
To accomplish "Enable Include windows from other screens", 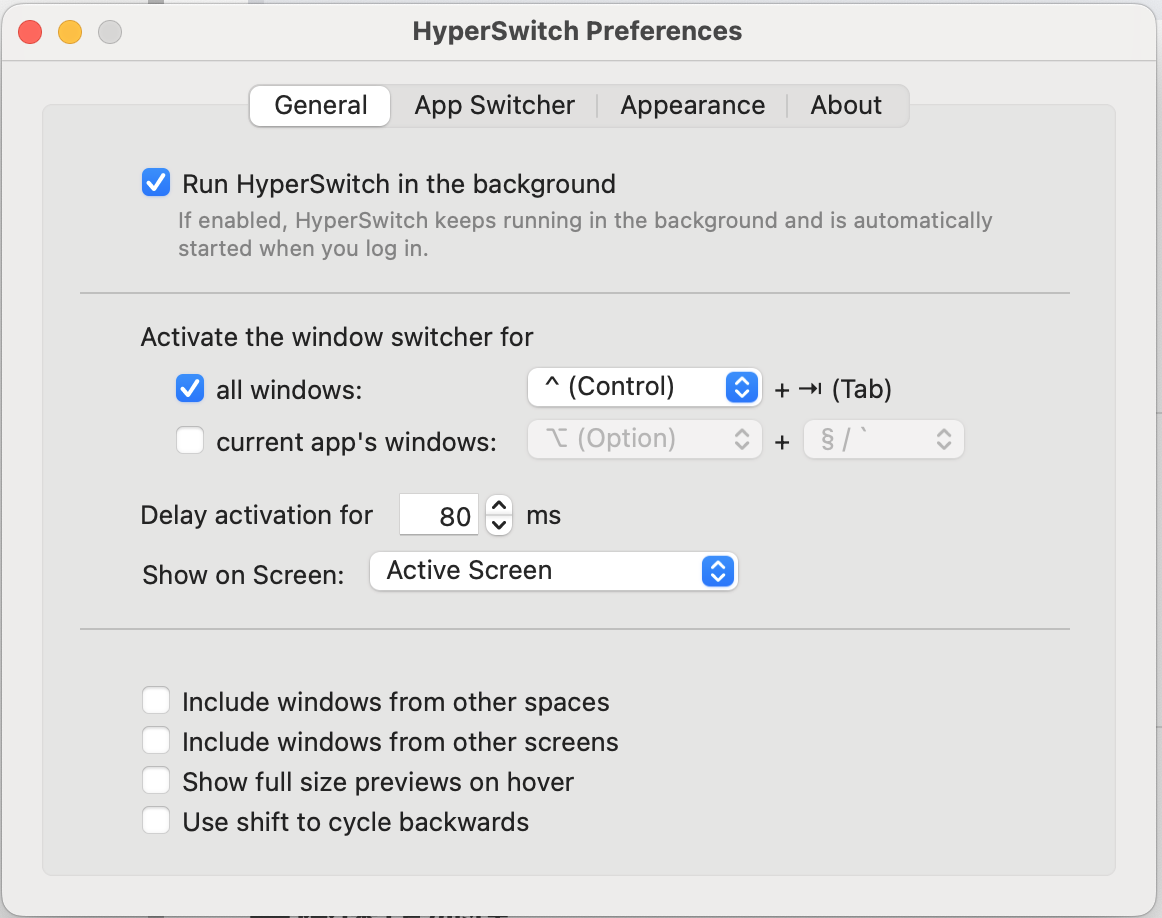I will pyautogui.click(x=156, y=740).
